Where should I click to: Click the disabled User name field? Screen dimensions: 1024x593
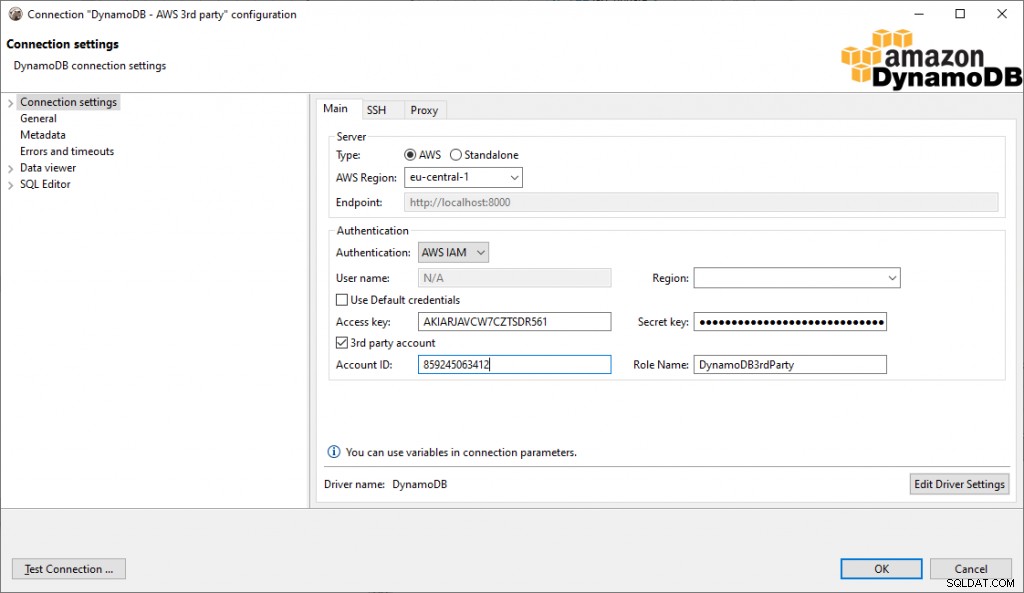(x=515, y=278)
